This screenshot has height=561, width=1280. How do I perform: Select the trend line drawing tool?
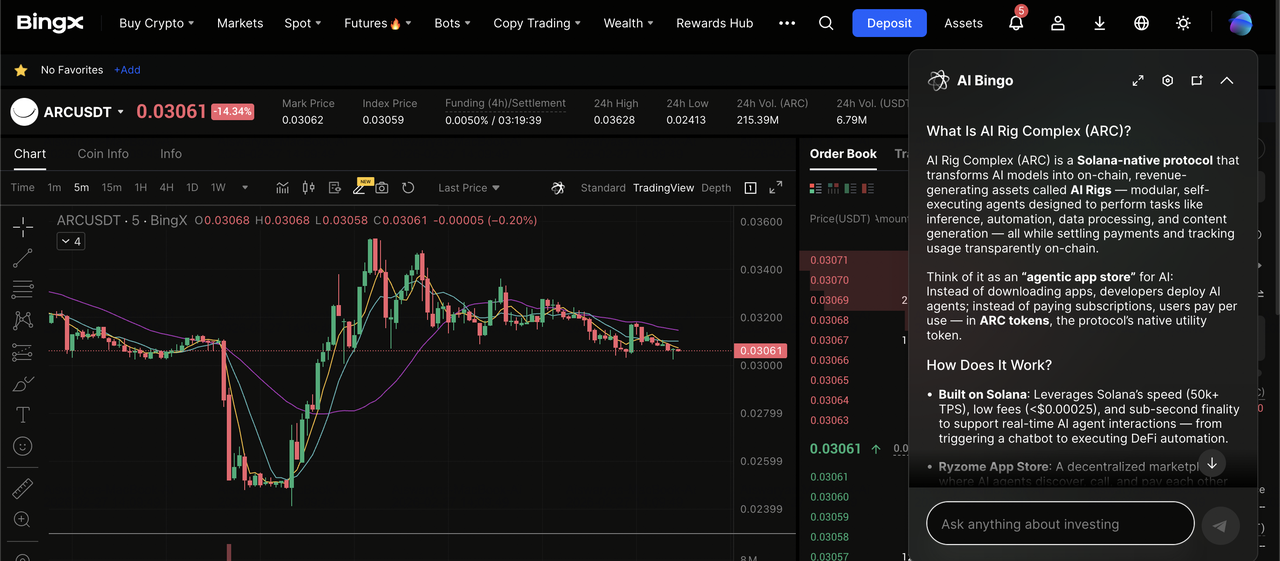point(22,258)
